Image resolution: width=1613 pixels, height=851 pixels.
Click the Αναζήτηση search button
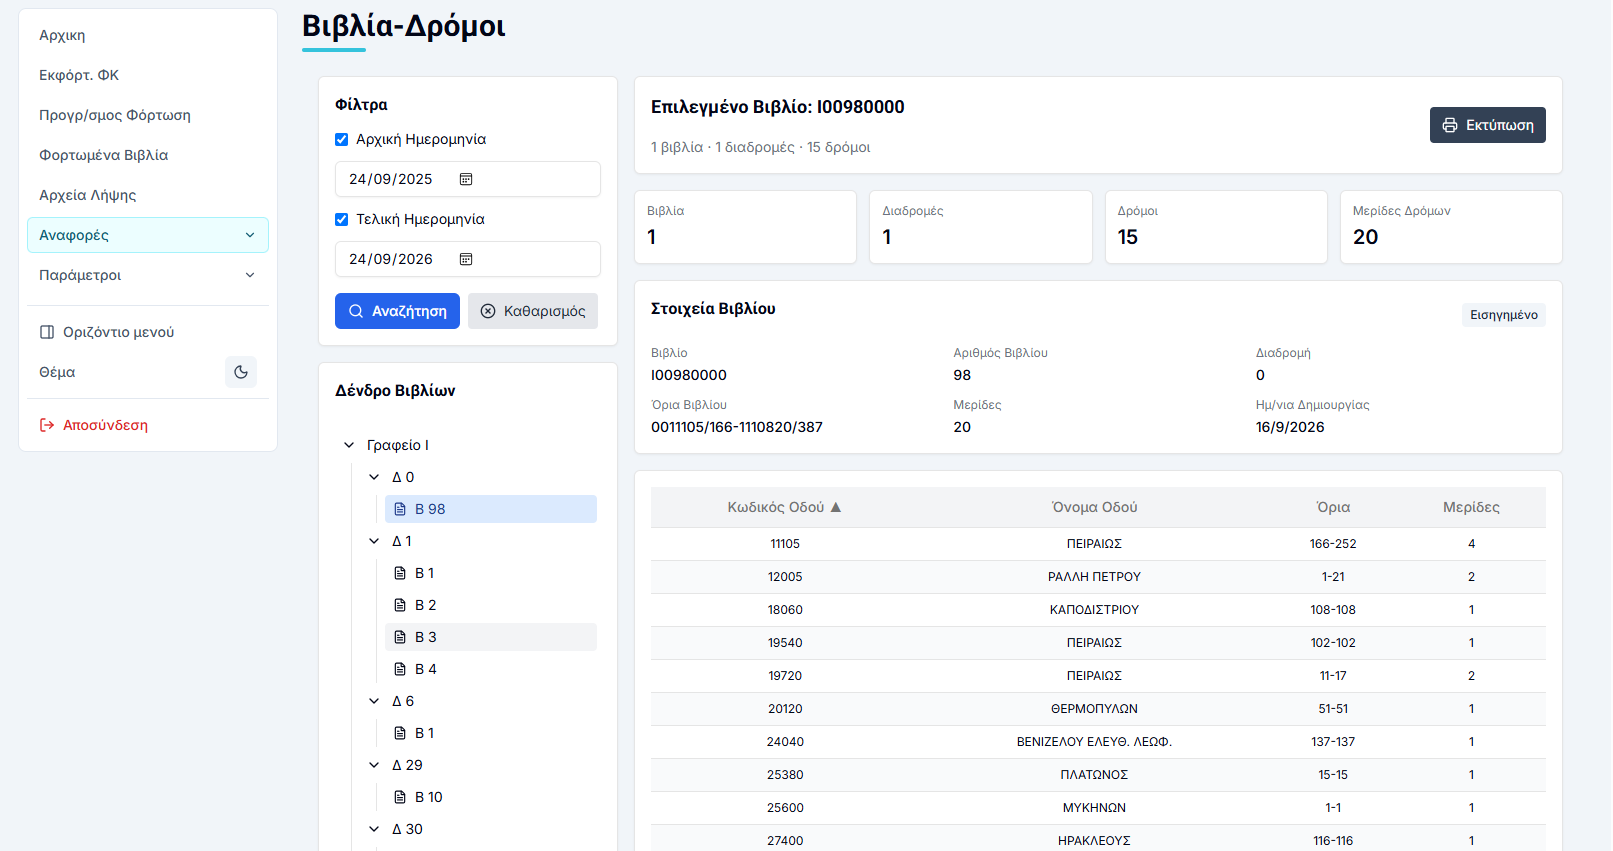397,311
